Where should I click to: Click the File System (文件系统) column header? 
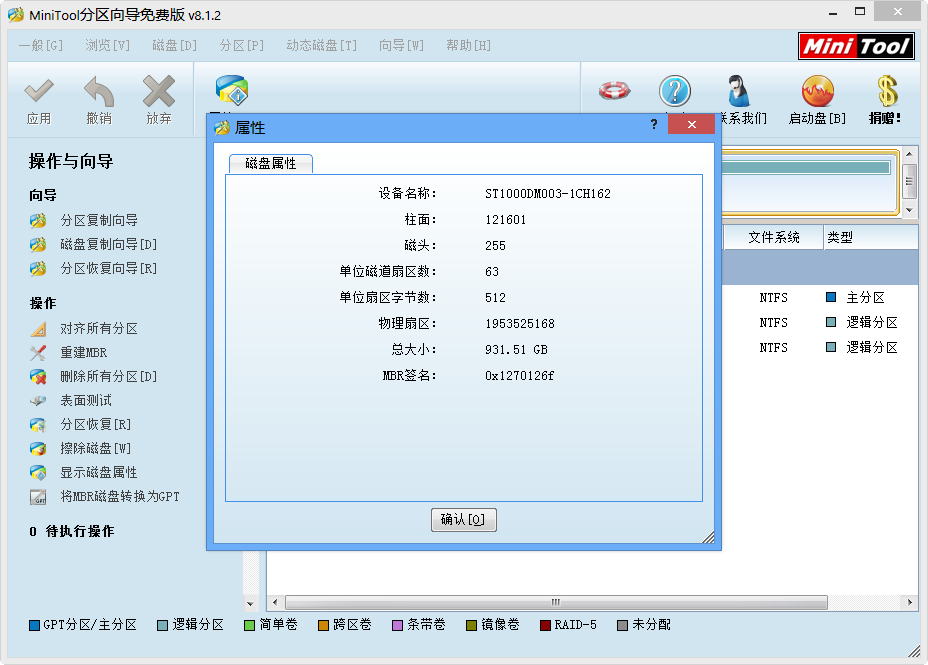774,238
